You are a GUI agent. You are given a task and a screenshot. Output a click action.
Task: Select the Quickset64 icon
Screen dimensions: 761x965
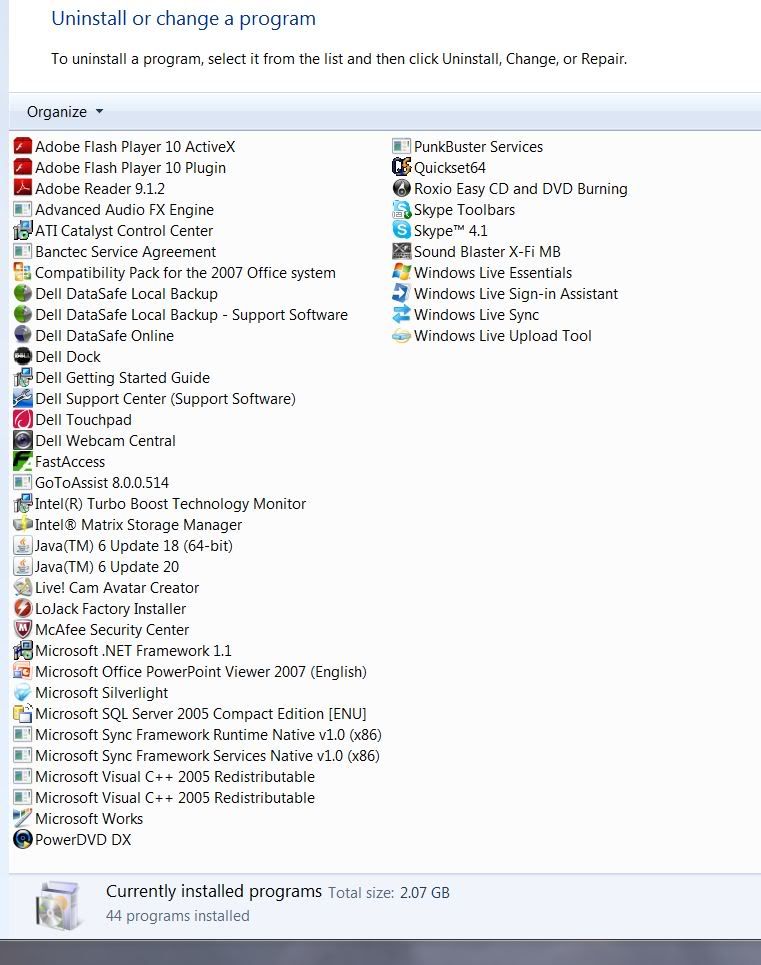[401, 167]
